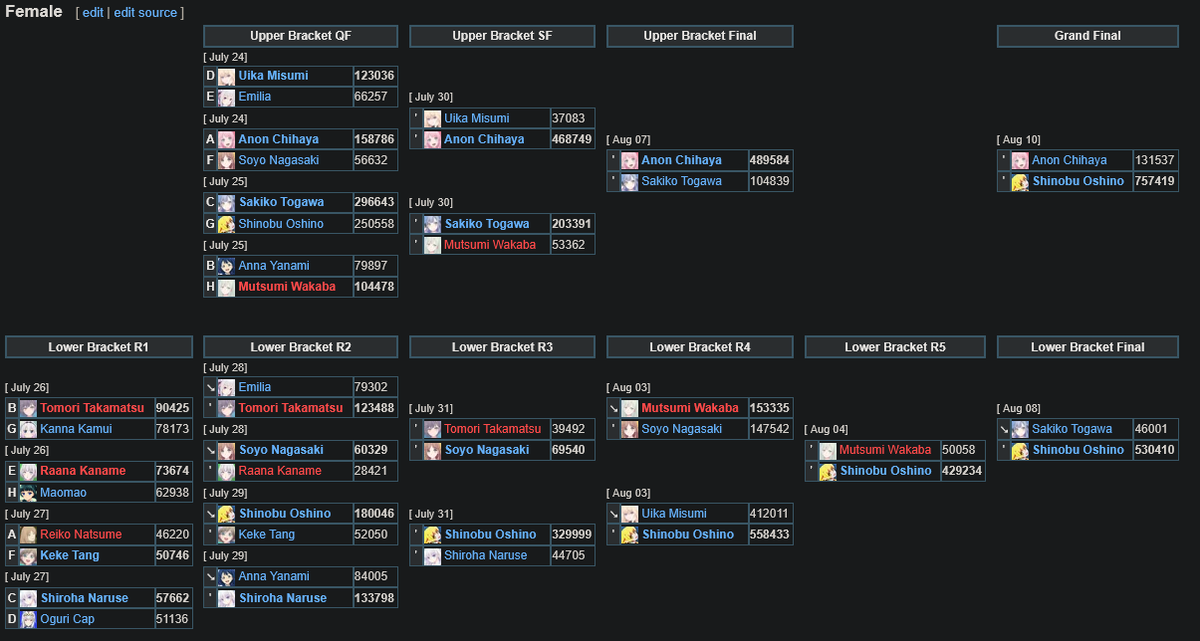
Task: Open Sakiko Togawa link in Upper Bracket Final
Action: click(x=682, y=182)
